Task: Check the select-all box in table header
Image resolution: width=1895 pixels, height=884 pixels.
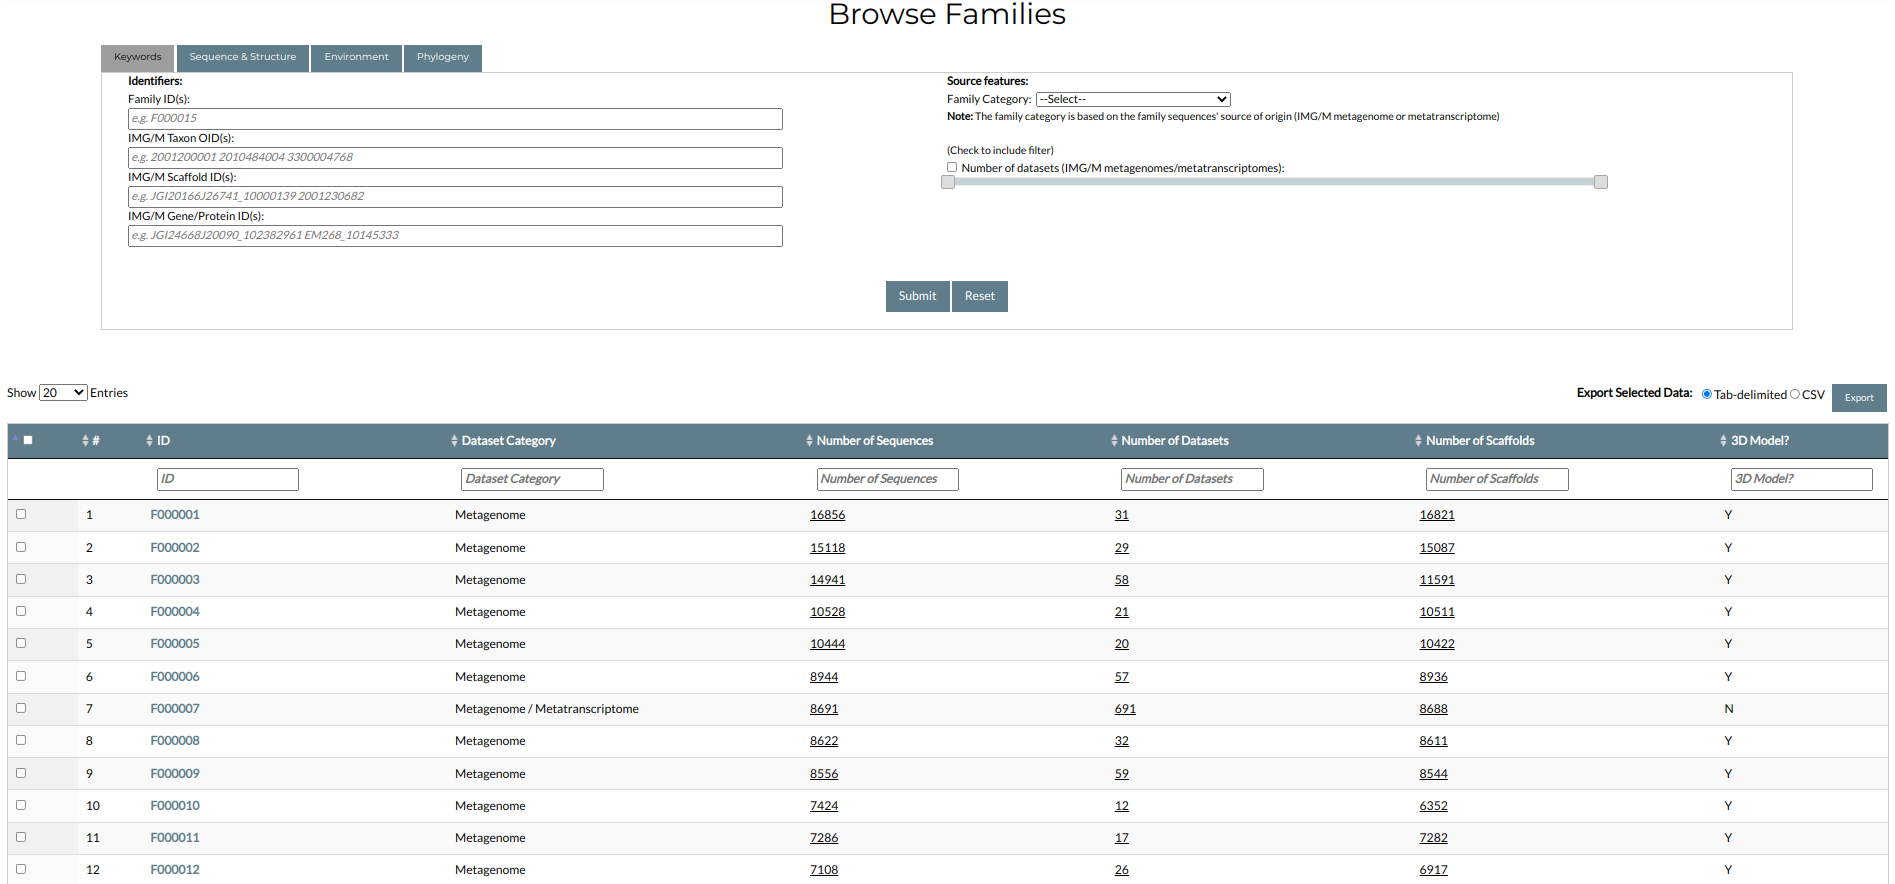Action: 28,440
